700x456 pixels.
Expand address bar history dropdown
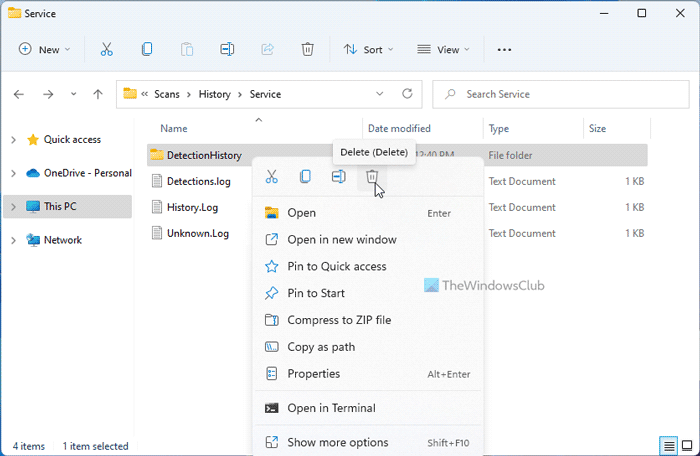tap(379, 94)
